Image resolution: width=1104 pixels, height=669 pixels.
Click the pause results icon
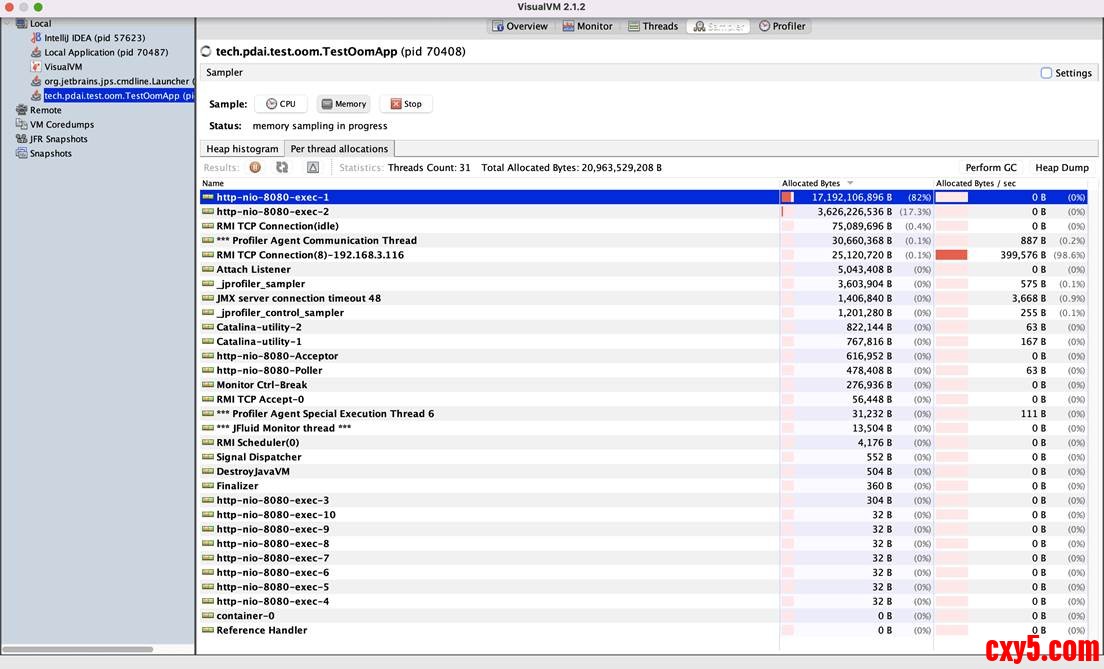pos(255,168)
